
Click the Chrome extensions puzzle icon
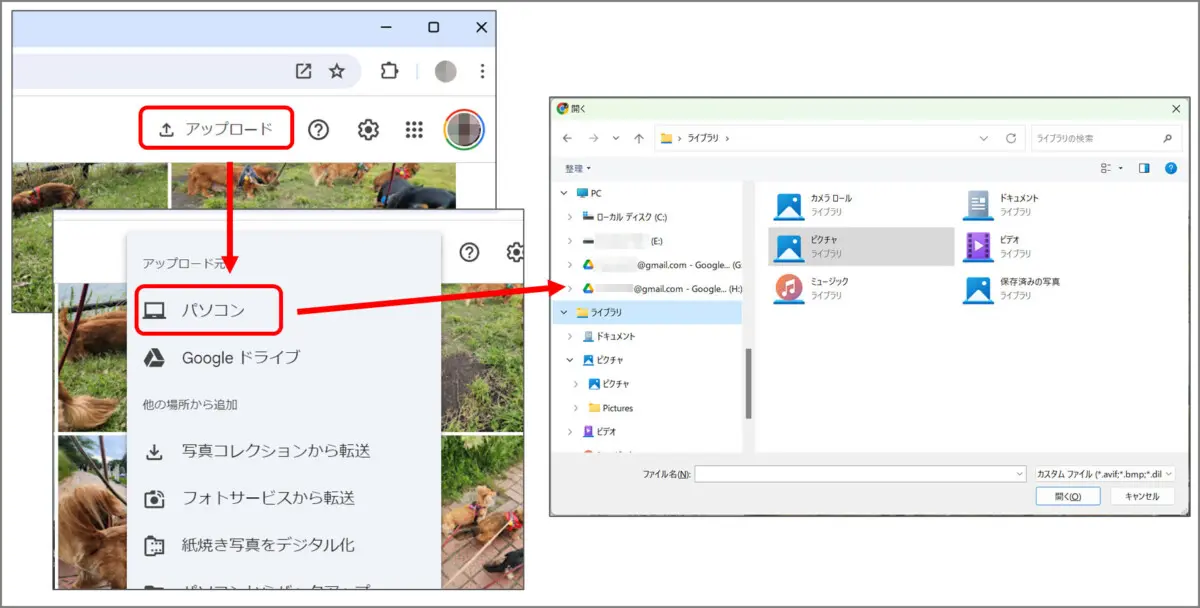coord(389,71)
